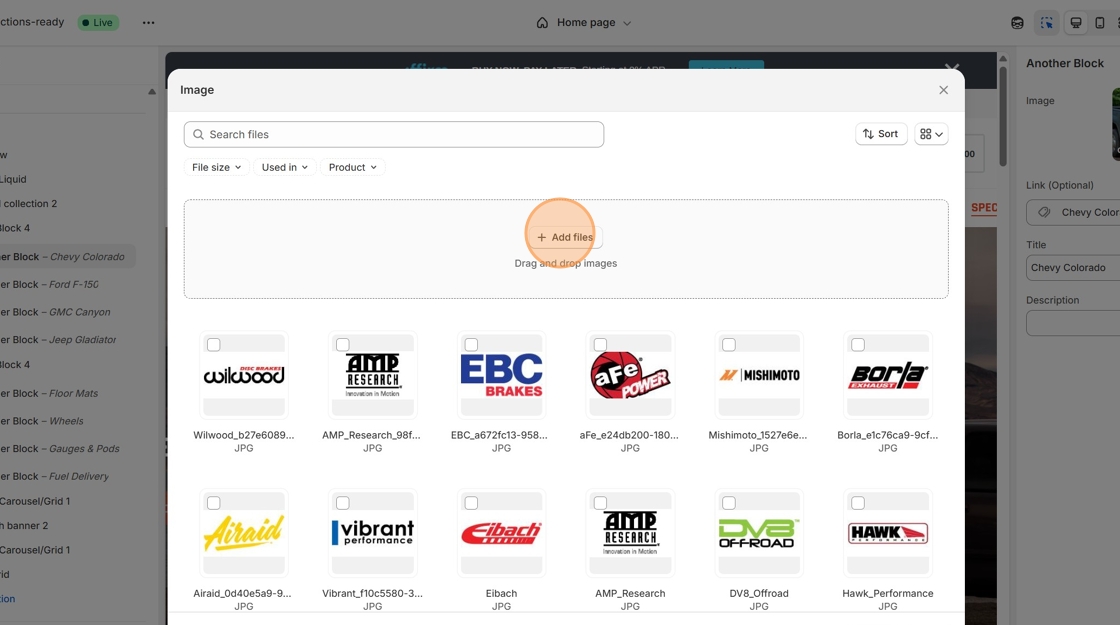The image size is (1120, 625).
Task: Focus the Description text field
Action: [x=1073, y=323]
